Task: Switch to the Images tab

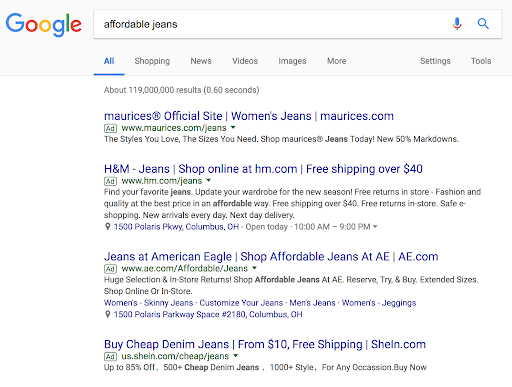Action: pos(292,61)
